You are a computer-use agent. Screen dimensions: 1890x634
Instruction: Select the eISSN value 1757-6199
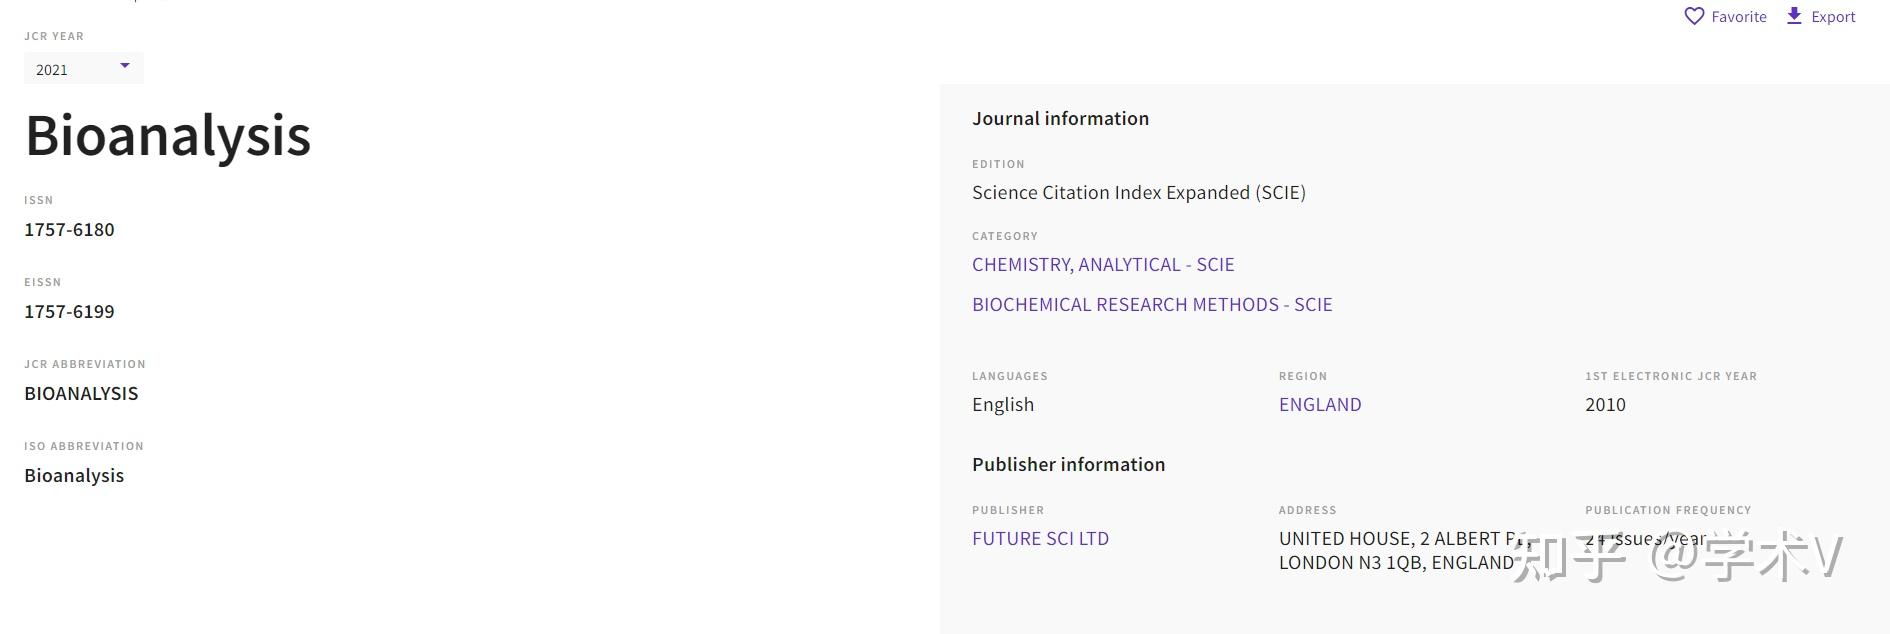click(69, 311)
